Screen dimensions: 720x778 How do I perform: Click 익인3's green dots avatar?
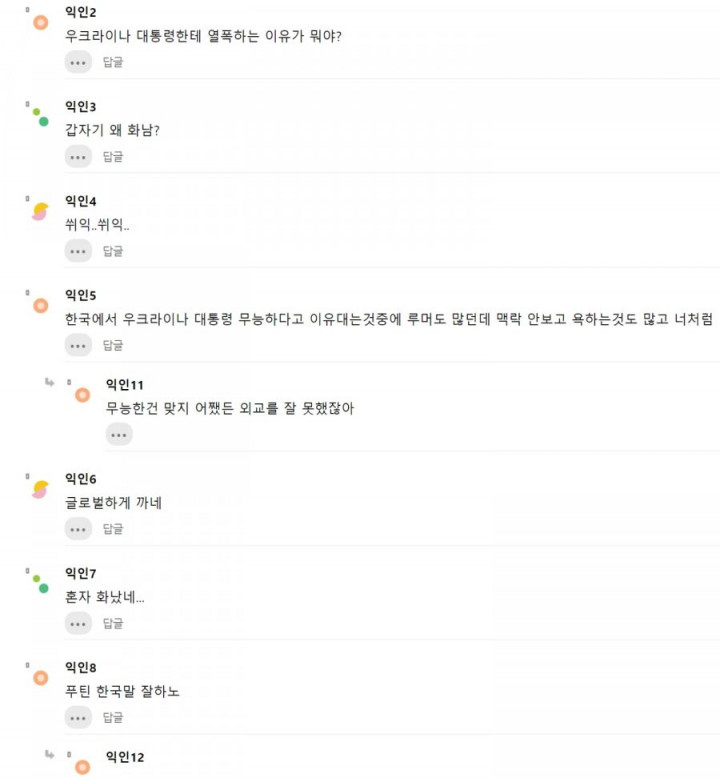click(x=41, y=117)
